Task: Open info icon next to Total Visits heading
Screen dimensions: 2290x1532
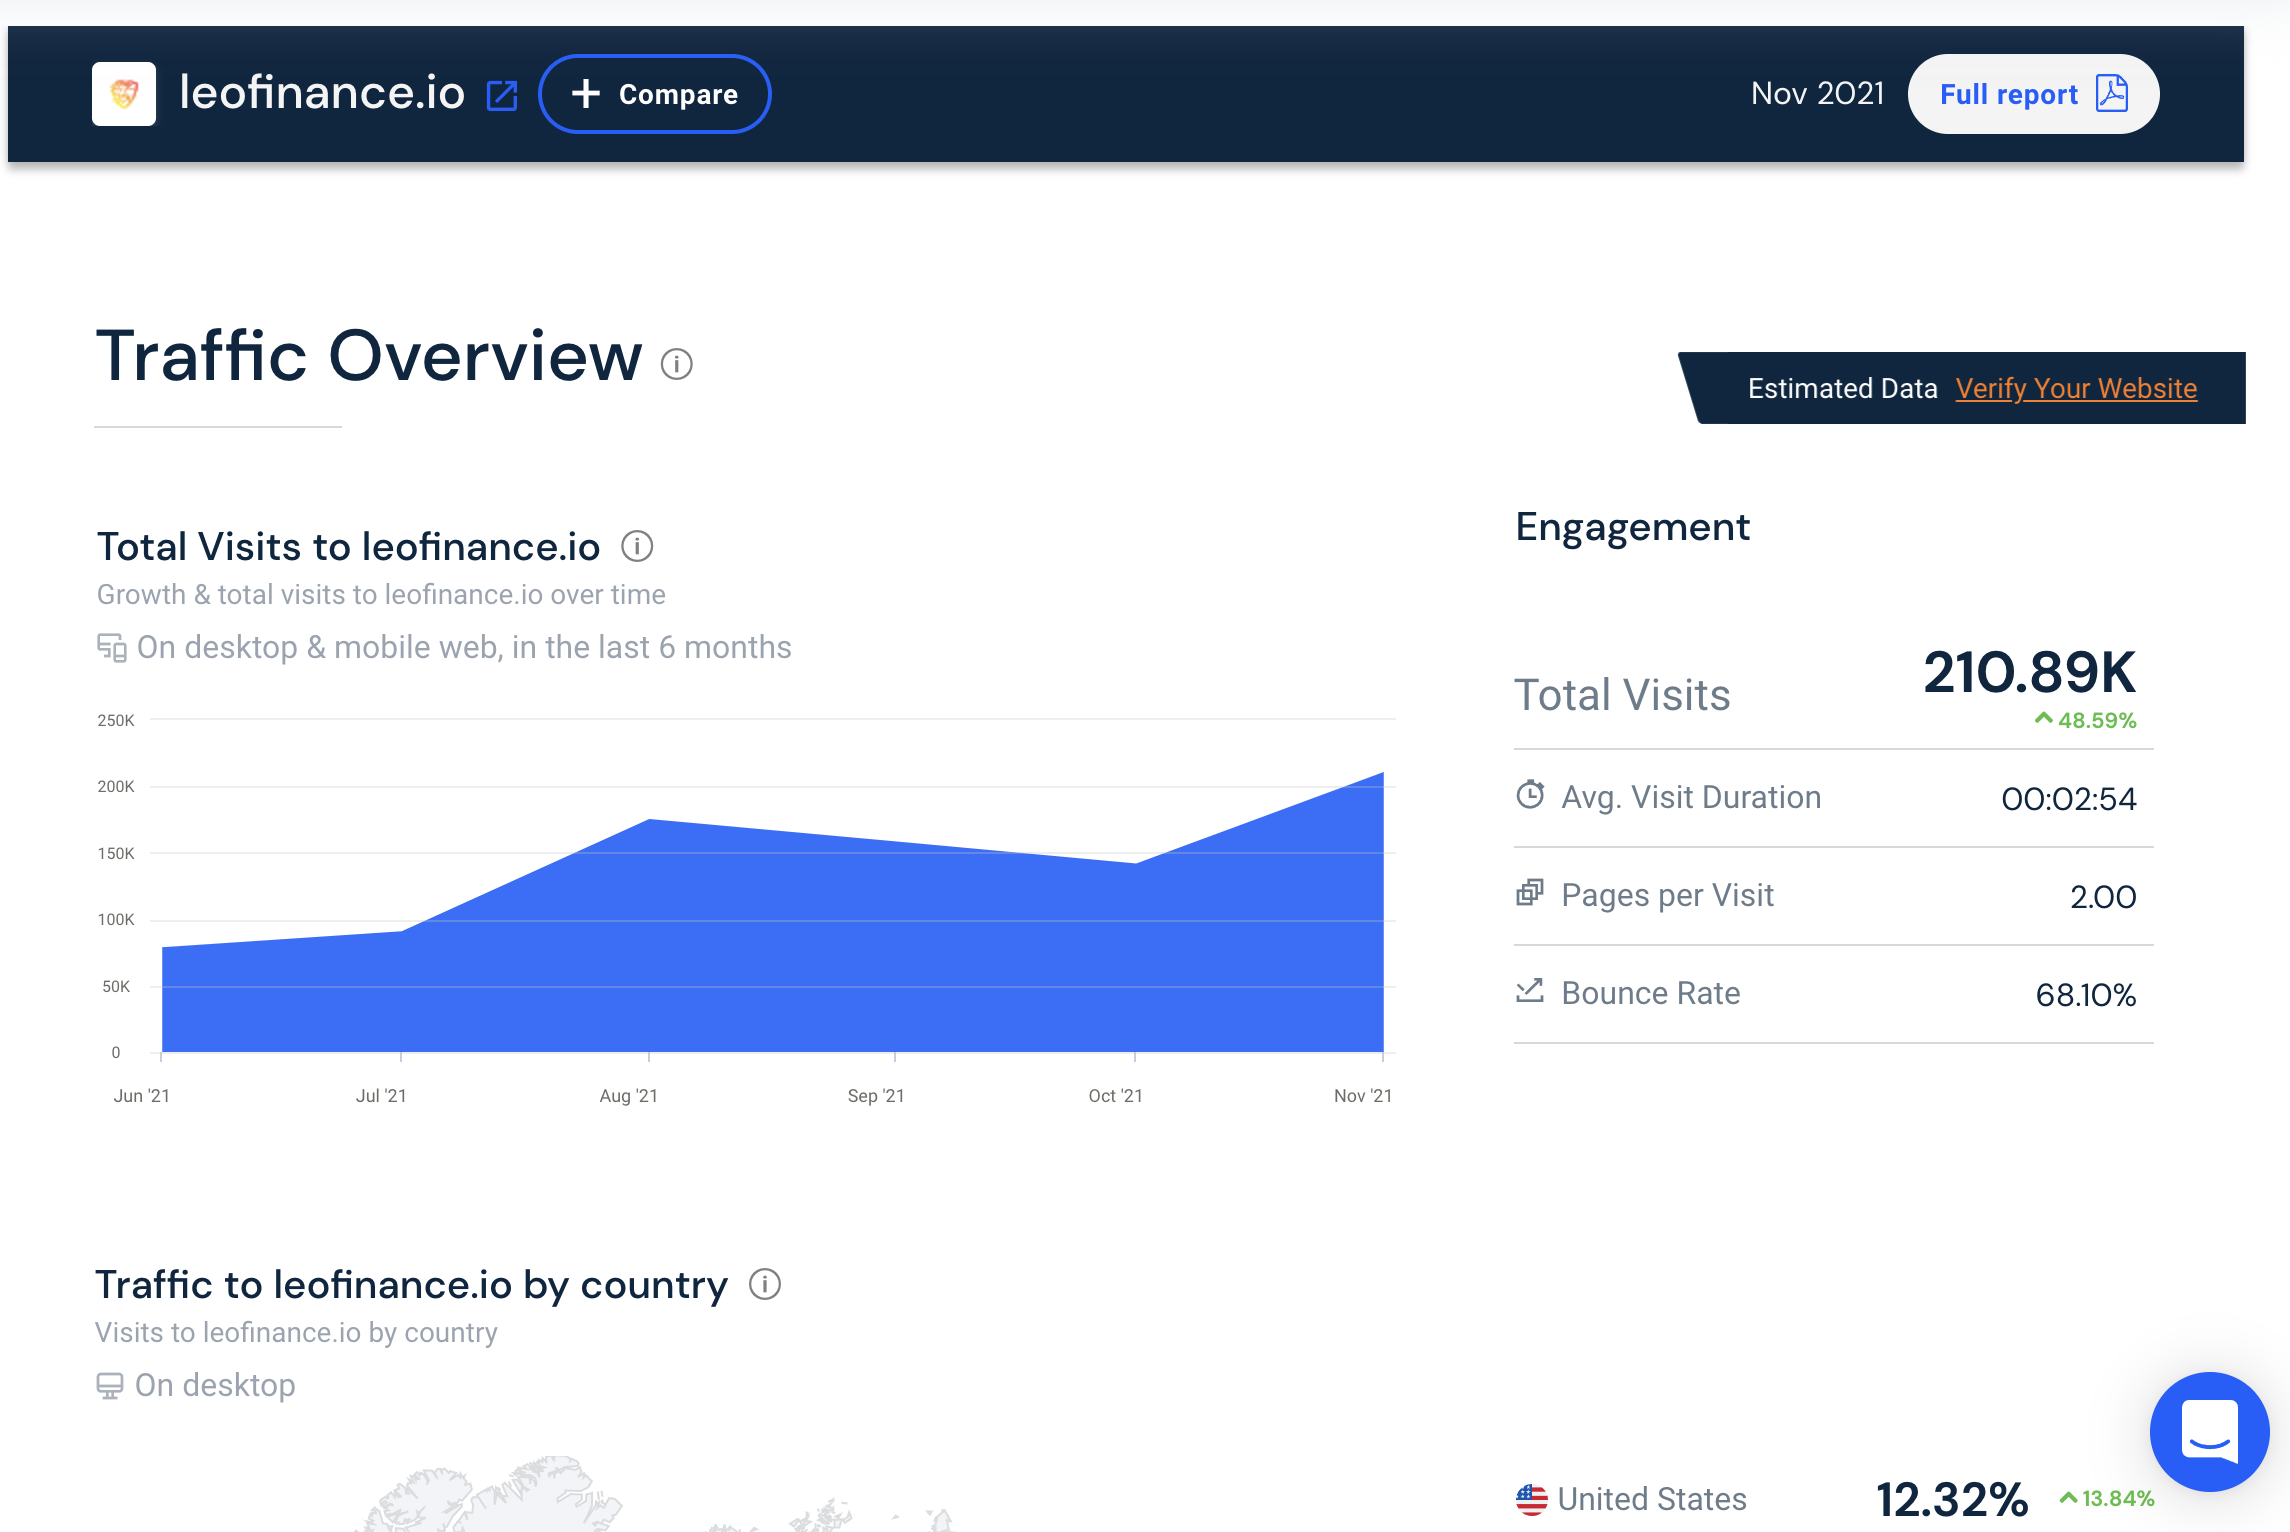Action: coord(637,546)
